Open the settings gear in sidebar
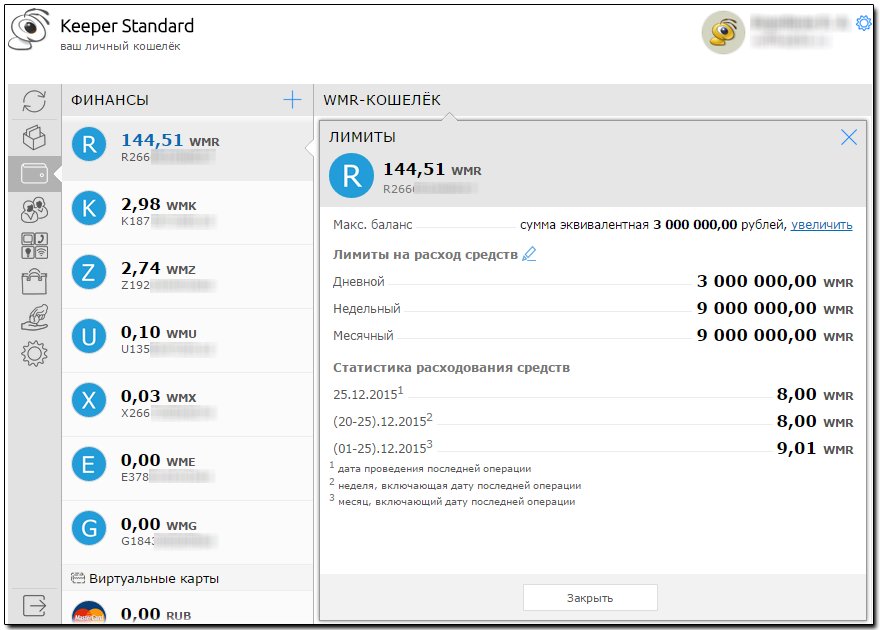Screen dimensions: 880x630 click(34, 353)
